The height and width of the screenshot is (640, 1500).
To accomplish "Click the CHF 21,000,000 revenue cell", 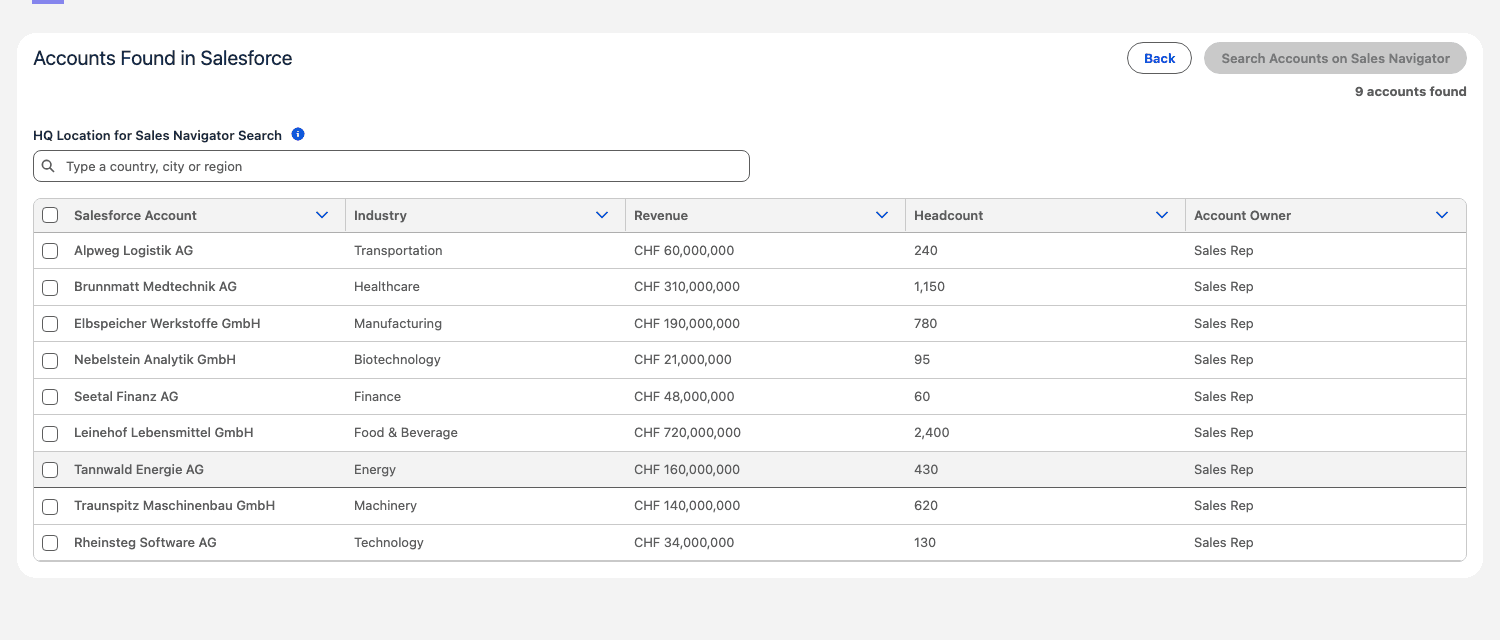I will point(683,359).
